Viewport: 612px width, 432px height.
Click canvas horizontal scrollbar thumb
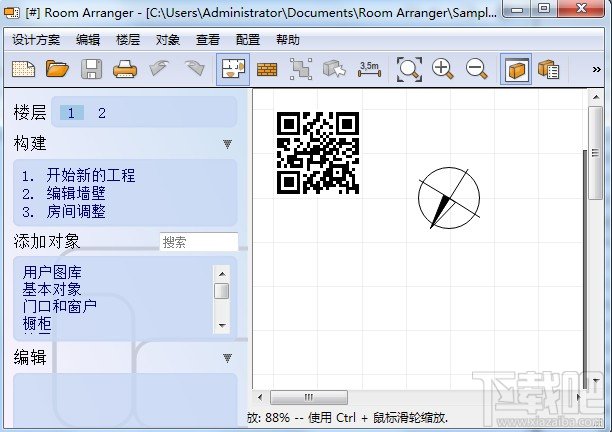click(309, 398)
